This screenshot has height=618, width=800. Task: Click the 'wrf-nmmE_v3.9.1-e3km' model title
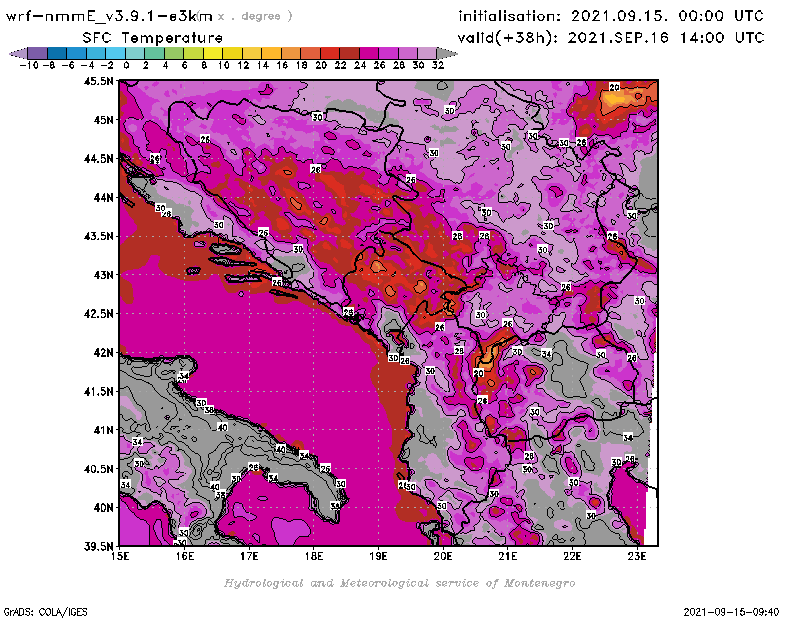pyautogui.click(x=109, y=16)
